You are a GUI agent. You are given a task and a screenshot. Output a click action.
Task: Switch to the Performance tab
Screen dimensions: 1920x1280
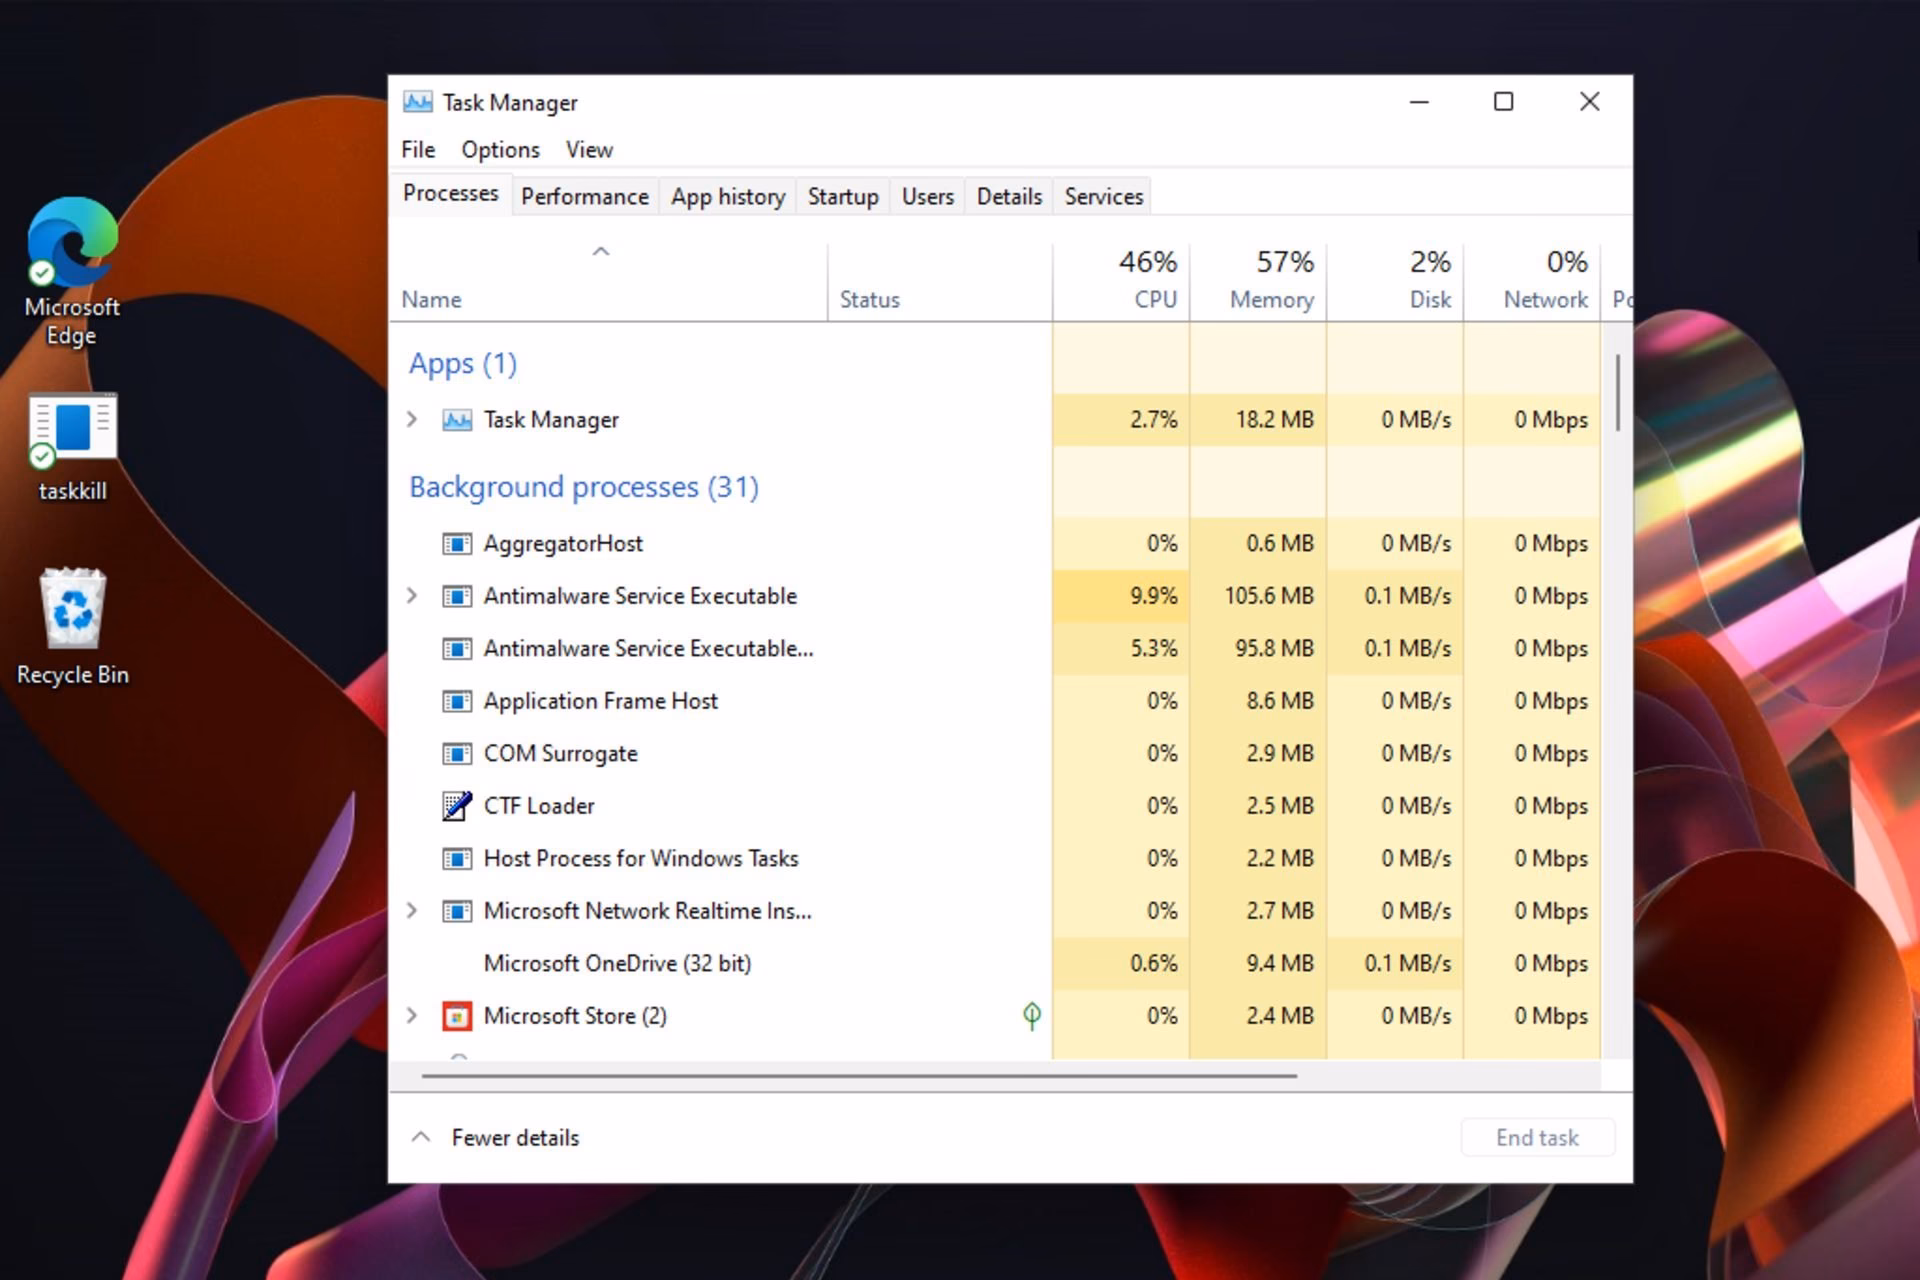click(x=585, y=197)
